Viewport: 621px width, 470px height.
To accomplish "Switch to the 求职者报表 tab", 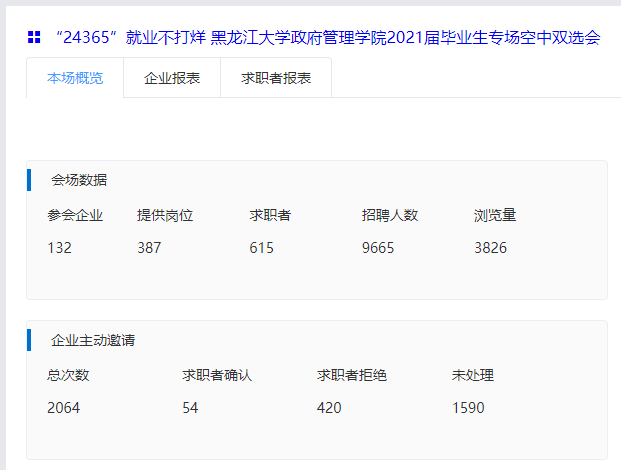I will click(x=276, y=78).
